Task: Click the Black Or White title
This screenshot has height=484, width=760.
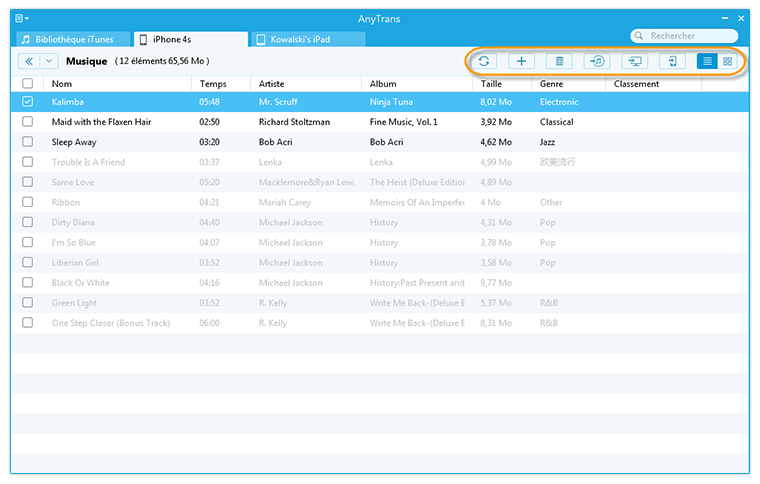Action: pyautogui.click(x=80, y=283)
